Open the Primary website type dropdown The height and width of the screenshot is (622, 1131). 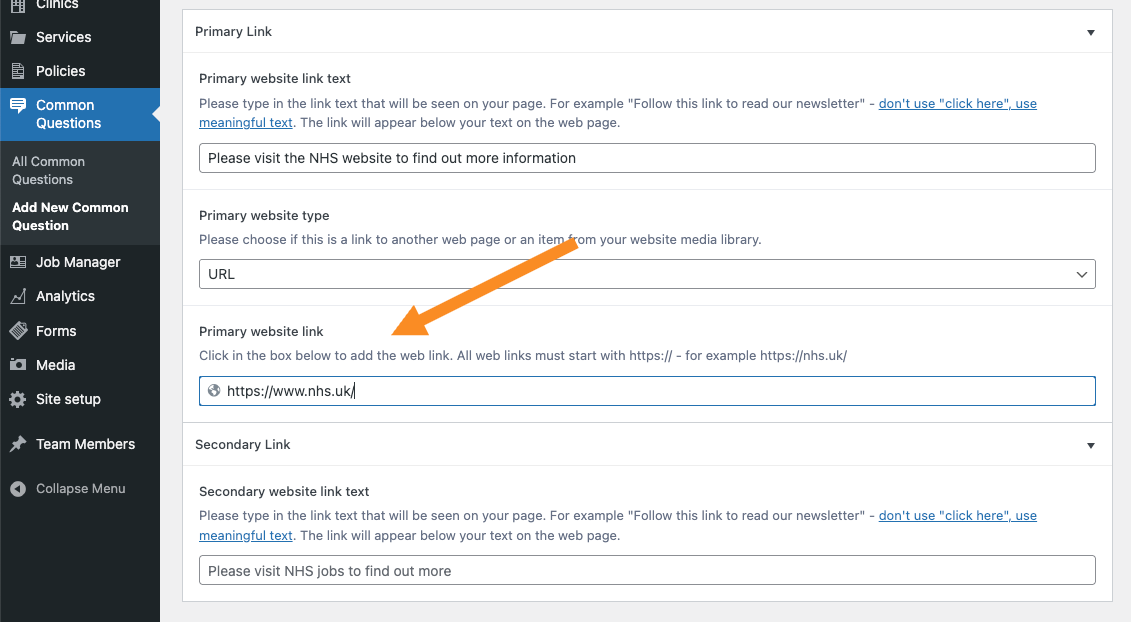pos(647,274)
